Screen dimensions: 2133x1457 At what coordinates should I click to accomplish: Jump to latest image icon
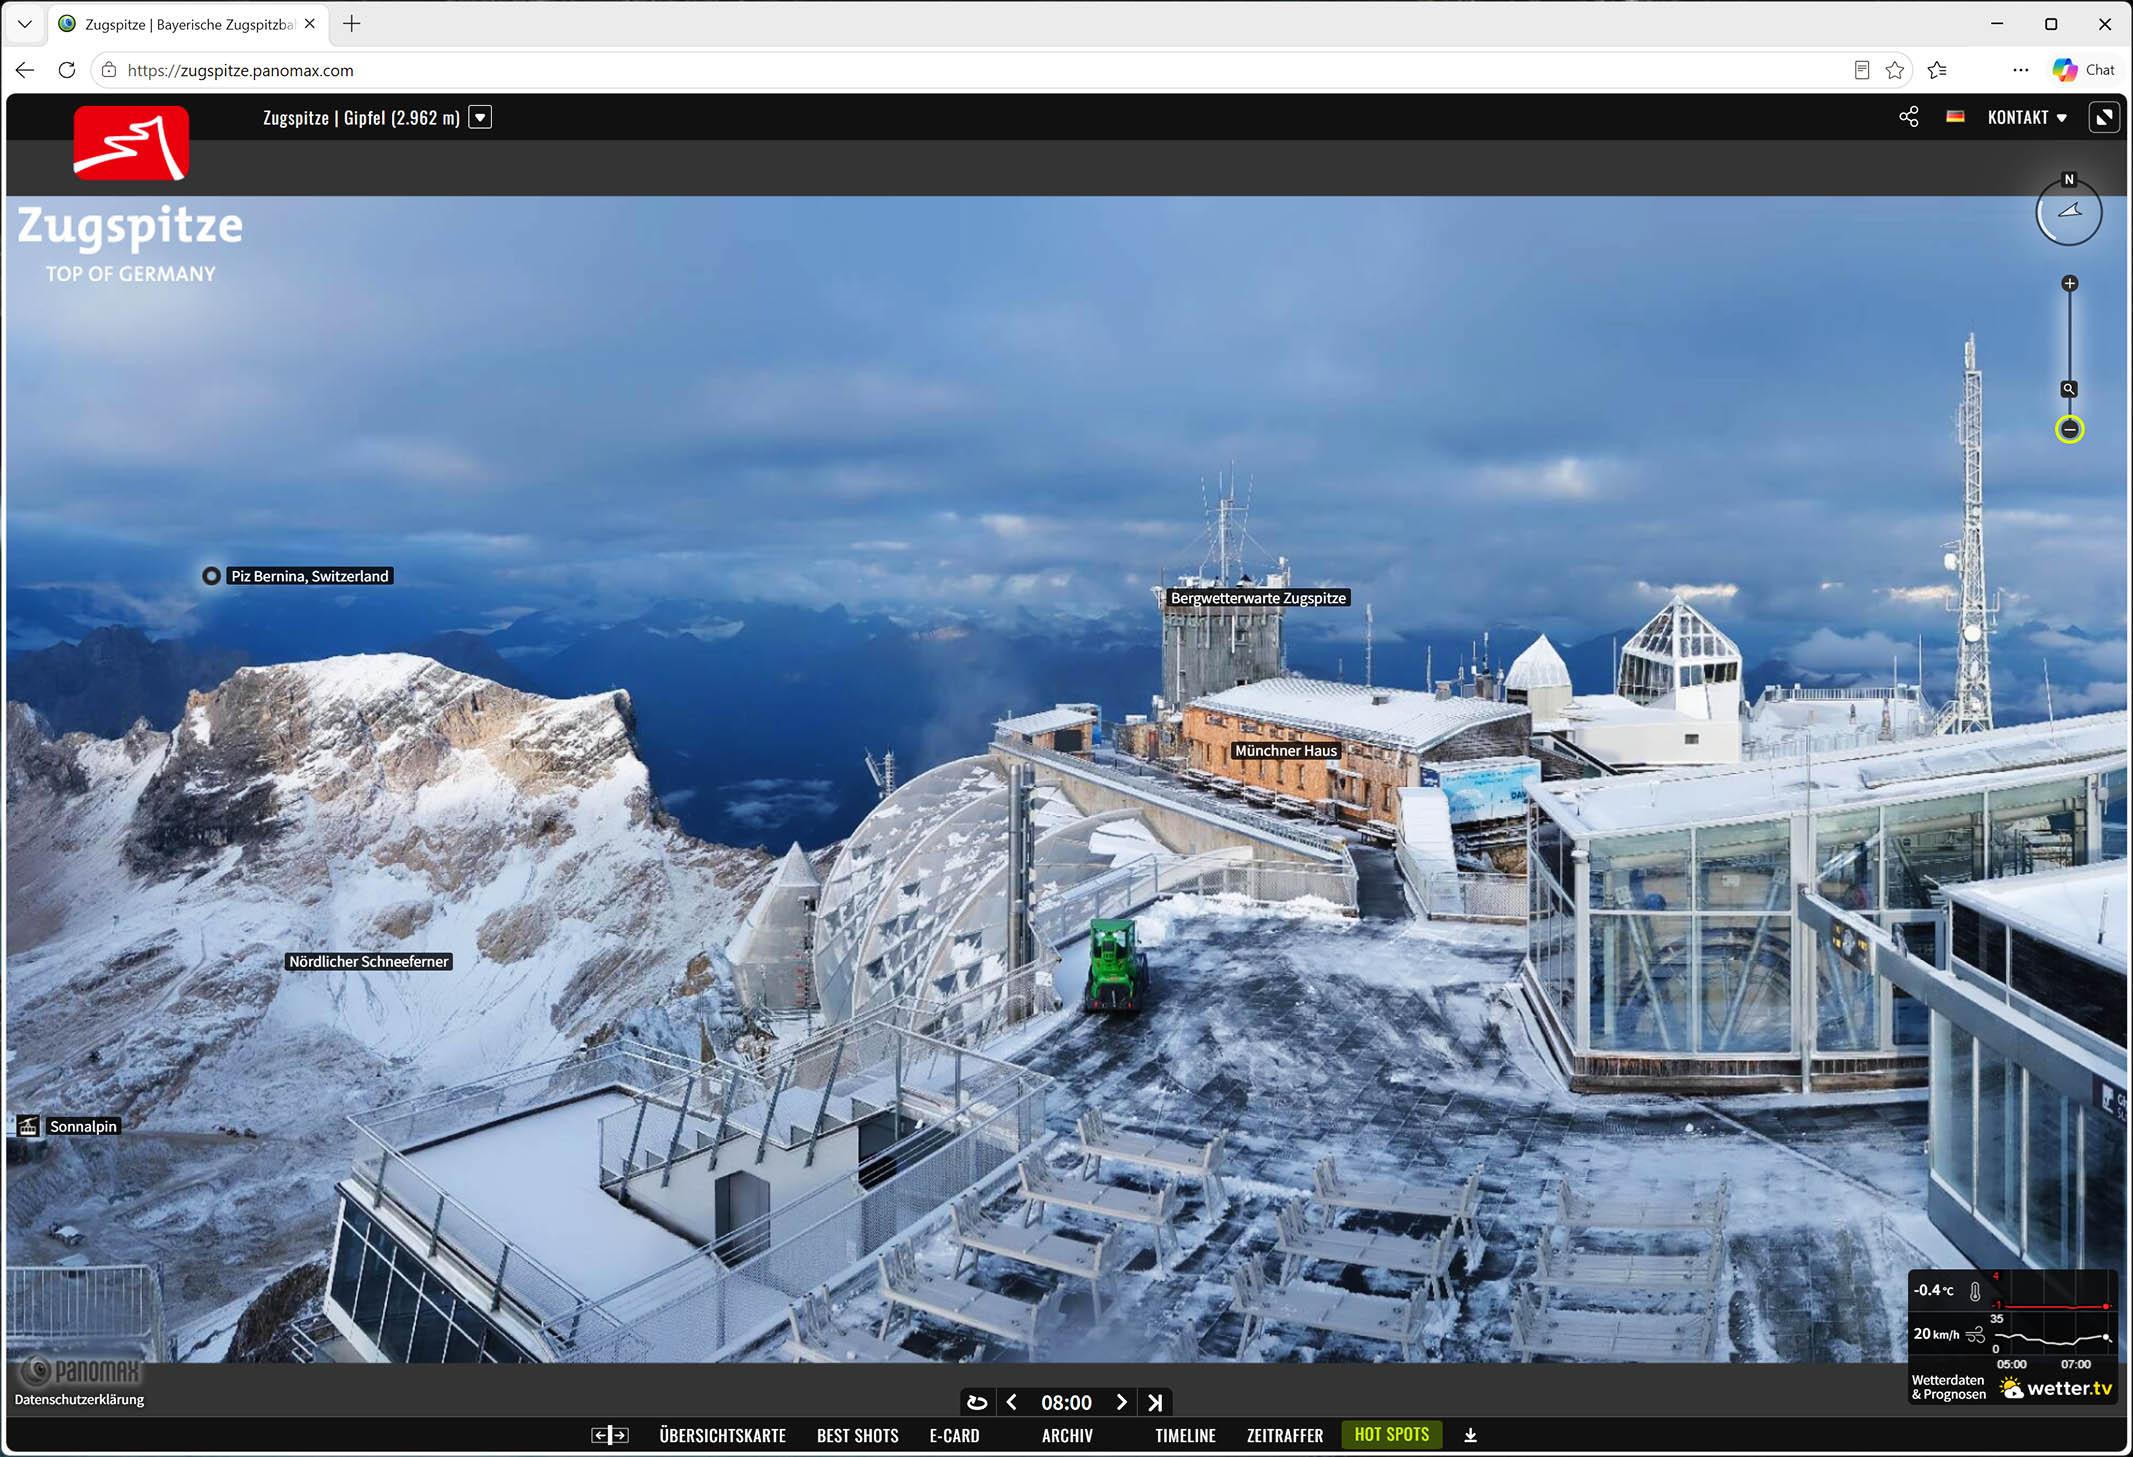[1155, 1402]
